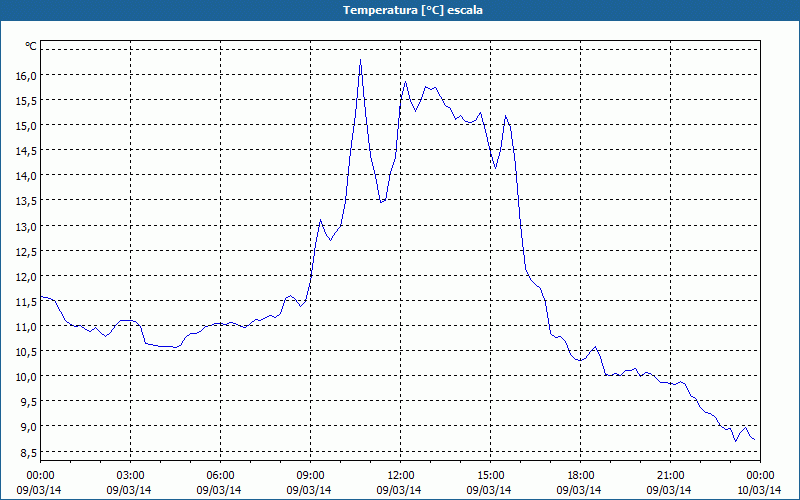
Task: Select the 15,5 axis label
Action: [x=27, y=101]
